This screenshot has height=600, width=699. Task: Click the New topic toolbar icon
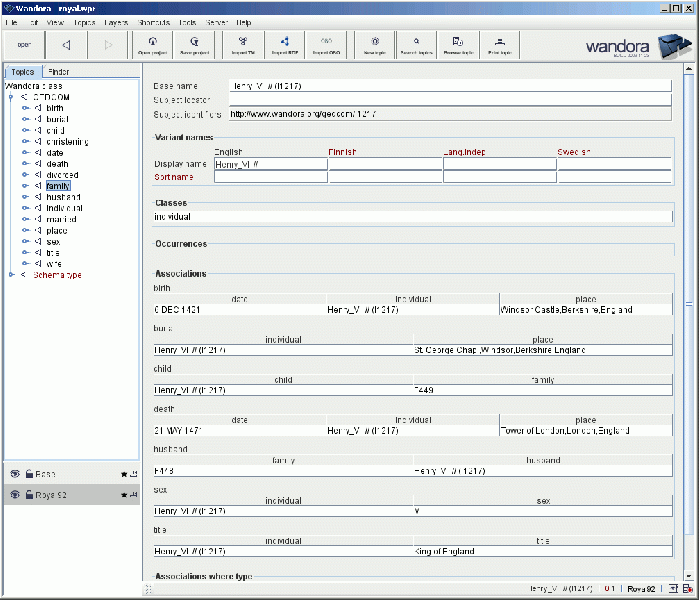pos(375,44)
